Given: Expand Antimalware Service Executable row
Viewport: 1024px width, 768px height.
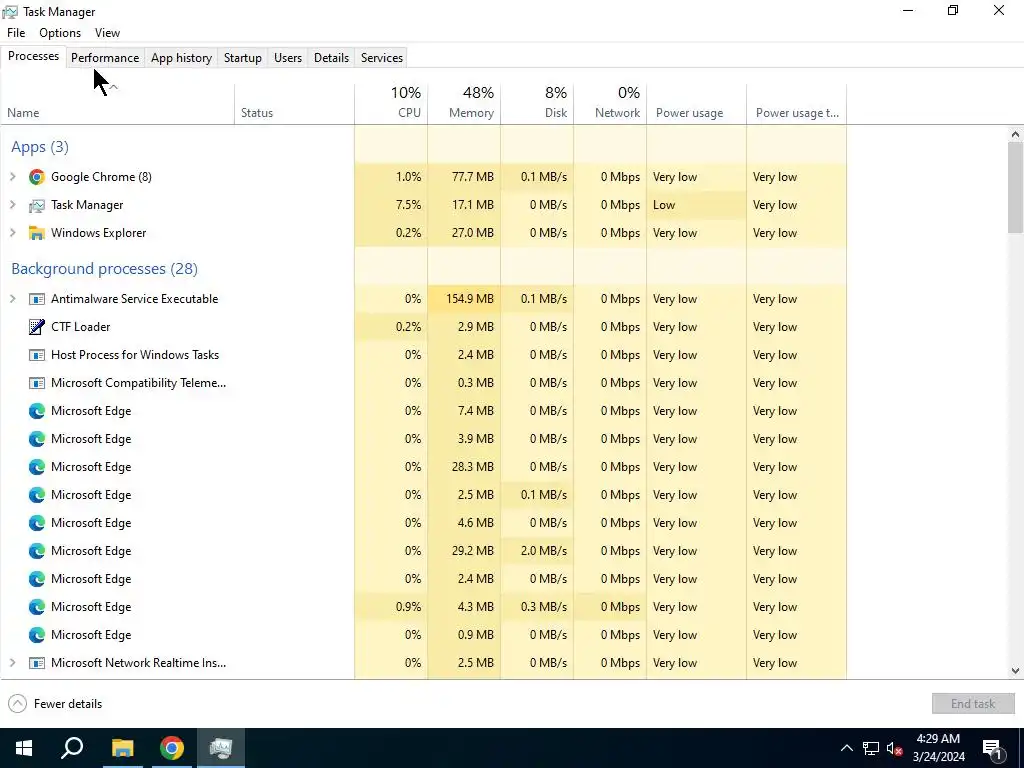Looking at the screenshot, I should point(12,299).
